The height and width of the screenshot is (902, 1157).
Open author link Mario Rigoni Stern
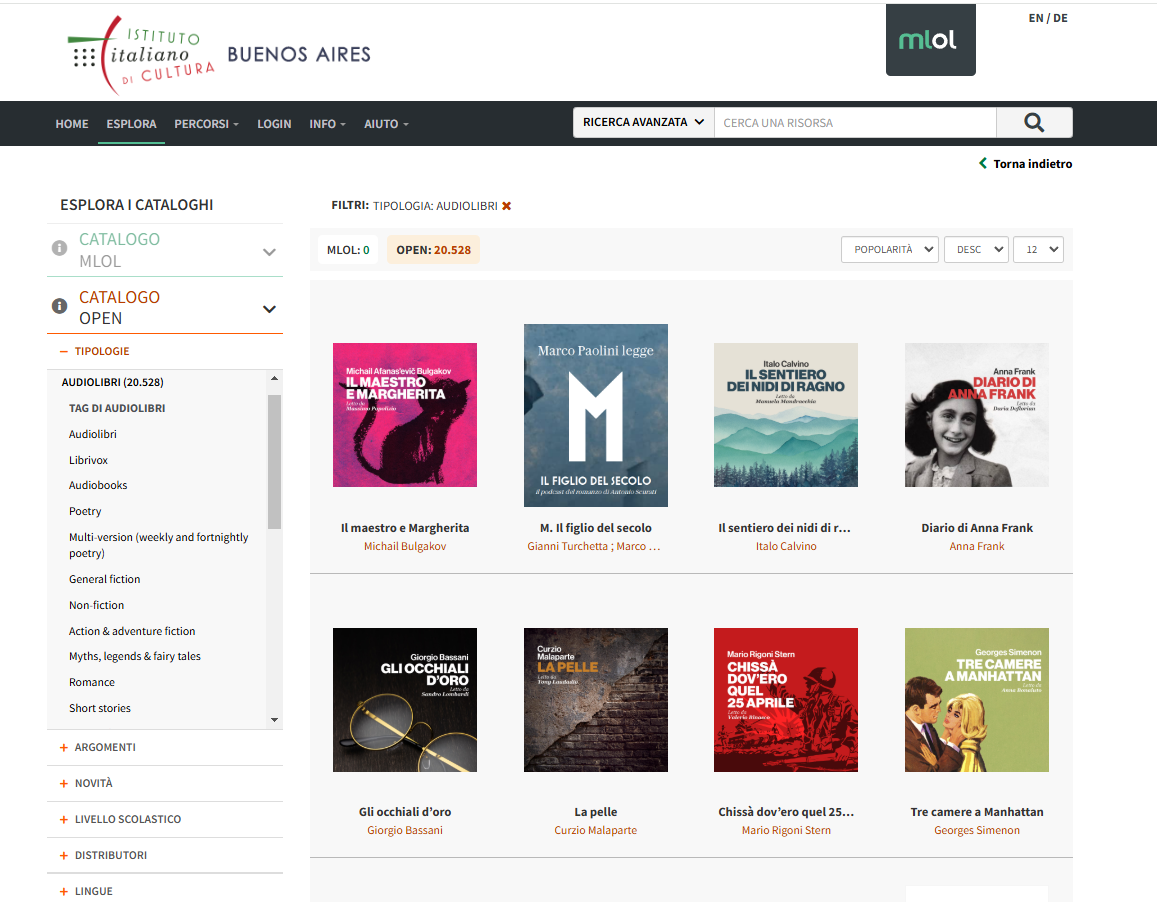786,830
